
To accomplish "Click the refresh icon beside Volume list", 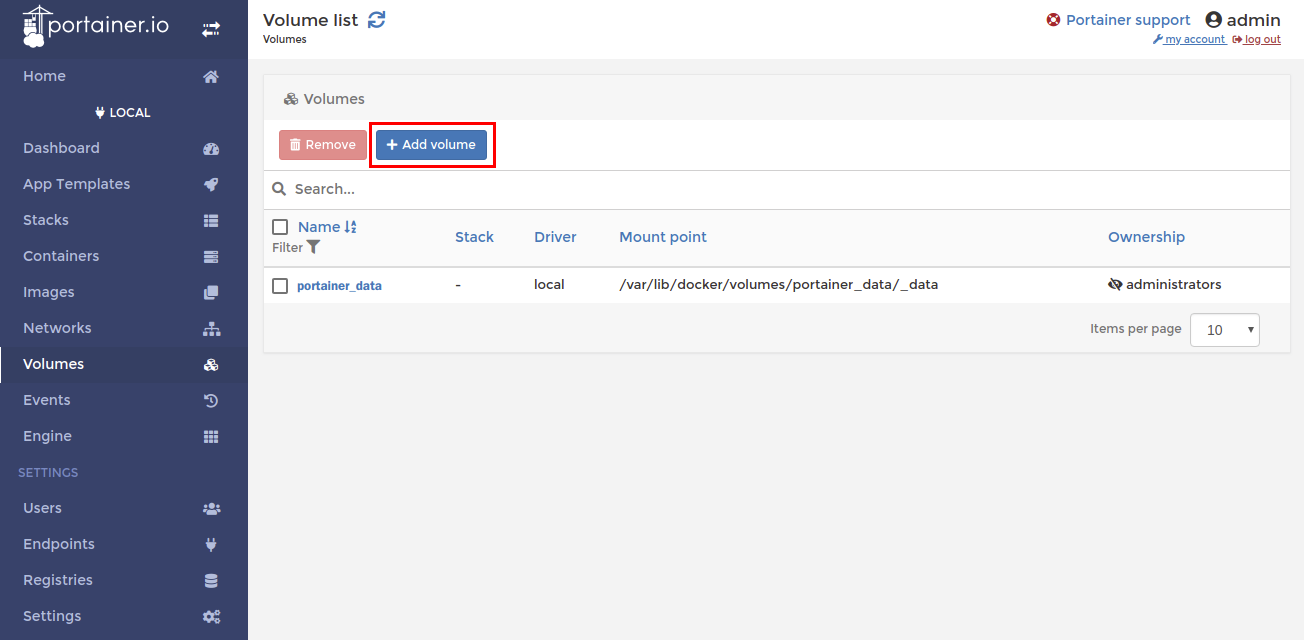I will click(x=376, y=20).
